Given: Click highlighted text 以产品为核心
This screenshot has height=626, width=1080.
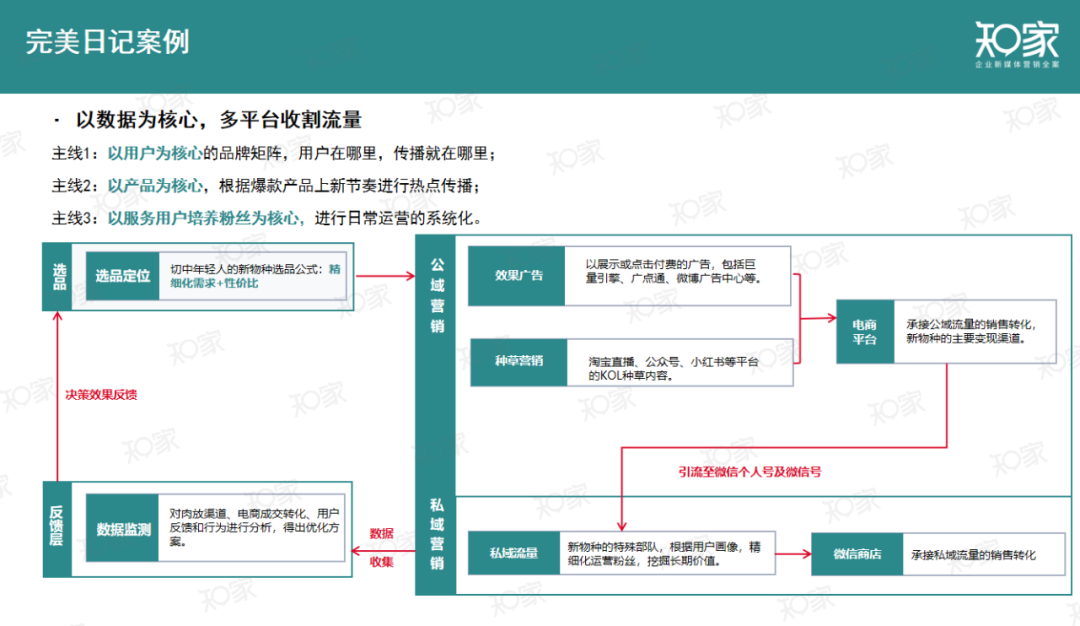Looking at the screenshot, I should point(155,185).
